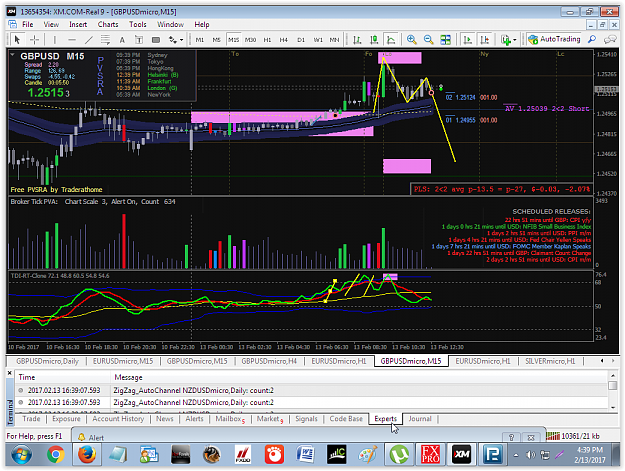Set timeframe to M1
625x471 pixels.
tap(200, 40)
